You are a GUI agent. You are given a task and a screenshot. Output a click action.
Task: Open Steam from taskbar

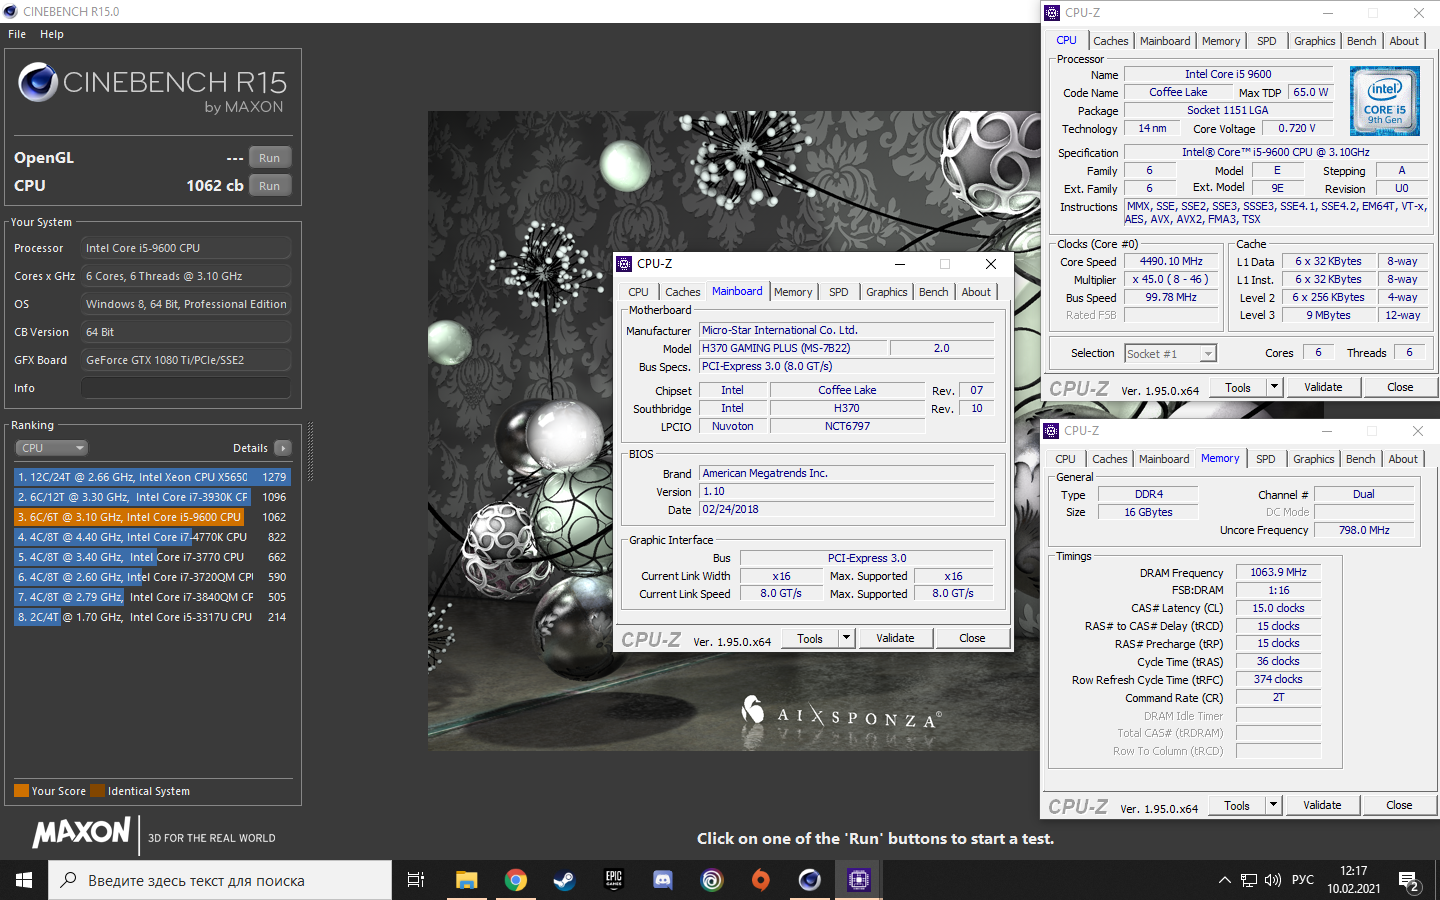[x=565, y=880]
